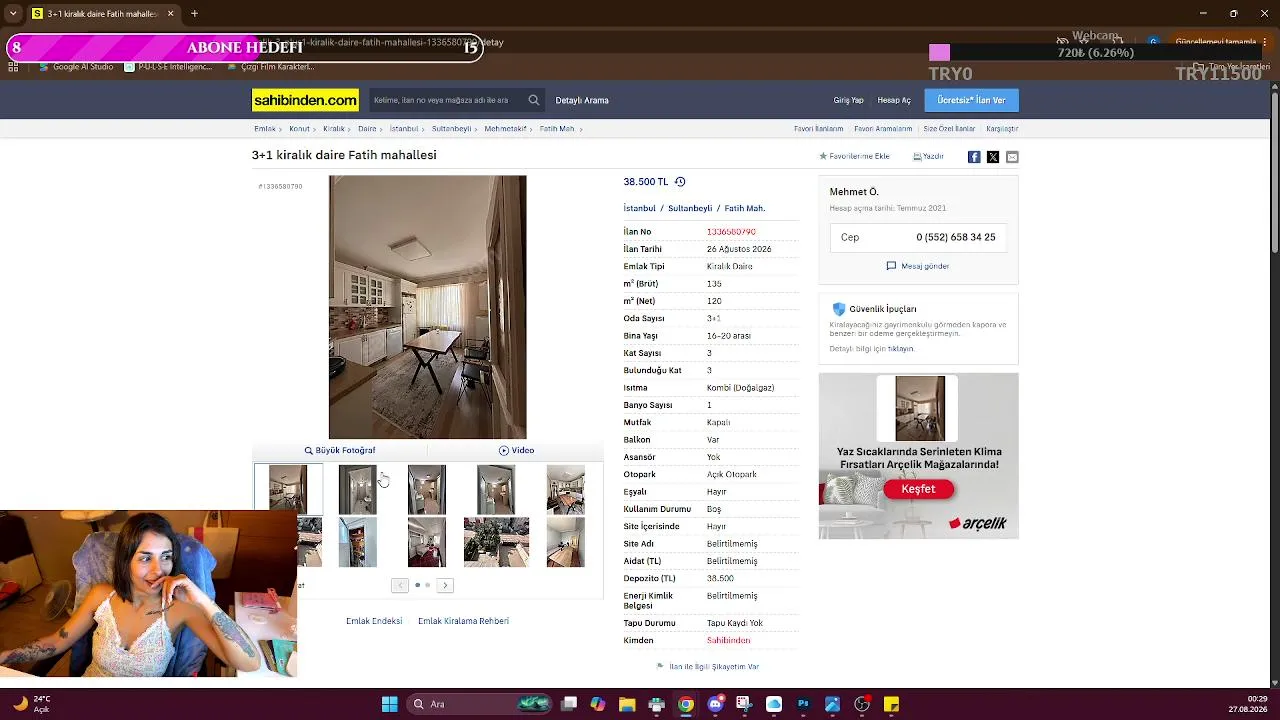1280x720 pixels.
Task: Select the first photo thumbnail in top row
Action: [288, 489]
